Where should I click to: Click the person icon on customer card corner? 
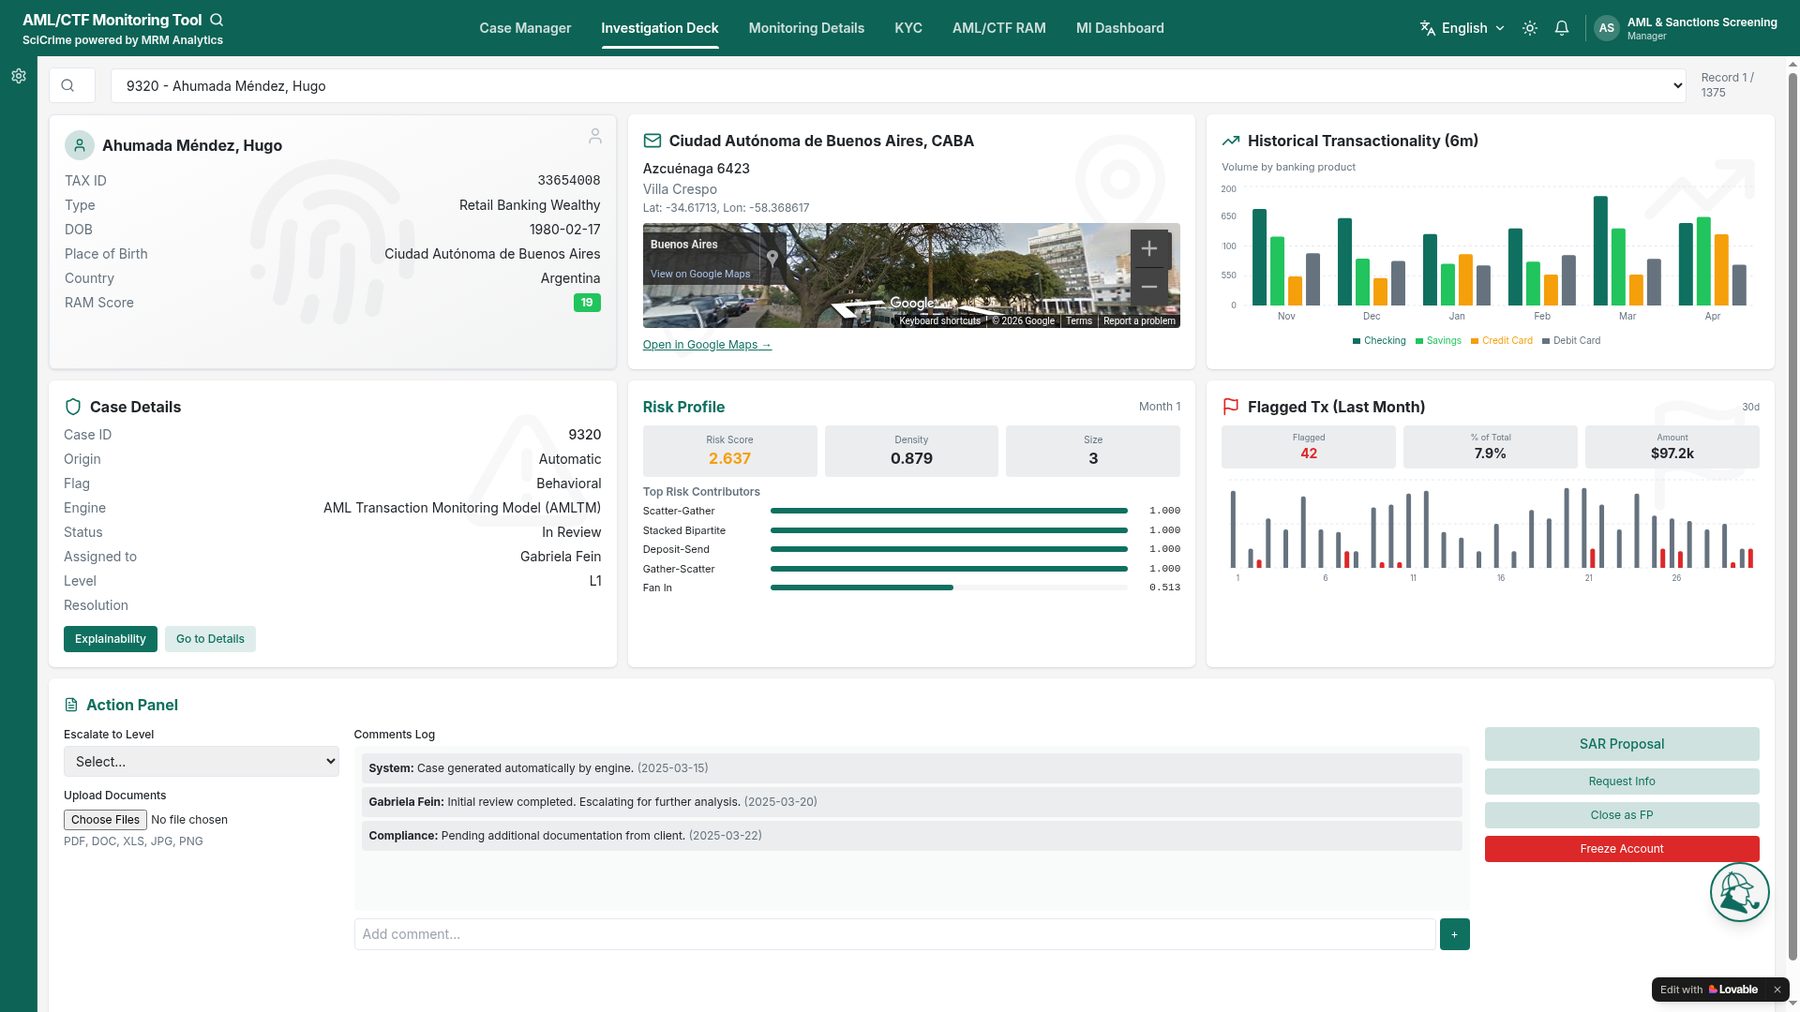[x=595, y=136]
